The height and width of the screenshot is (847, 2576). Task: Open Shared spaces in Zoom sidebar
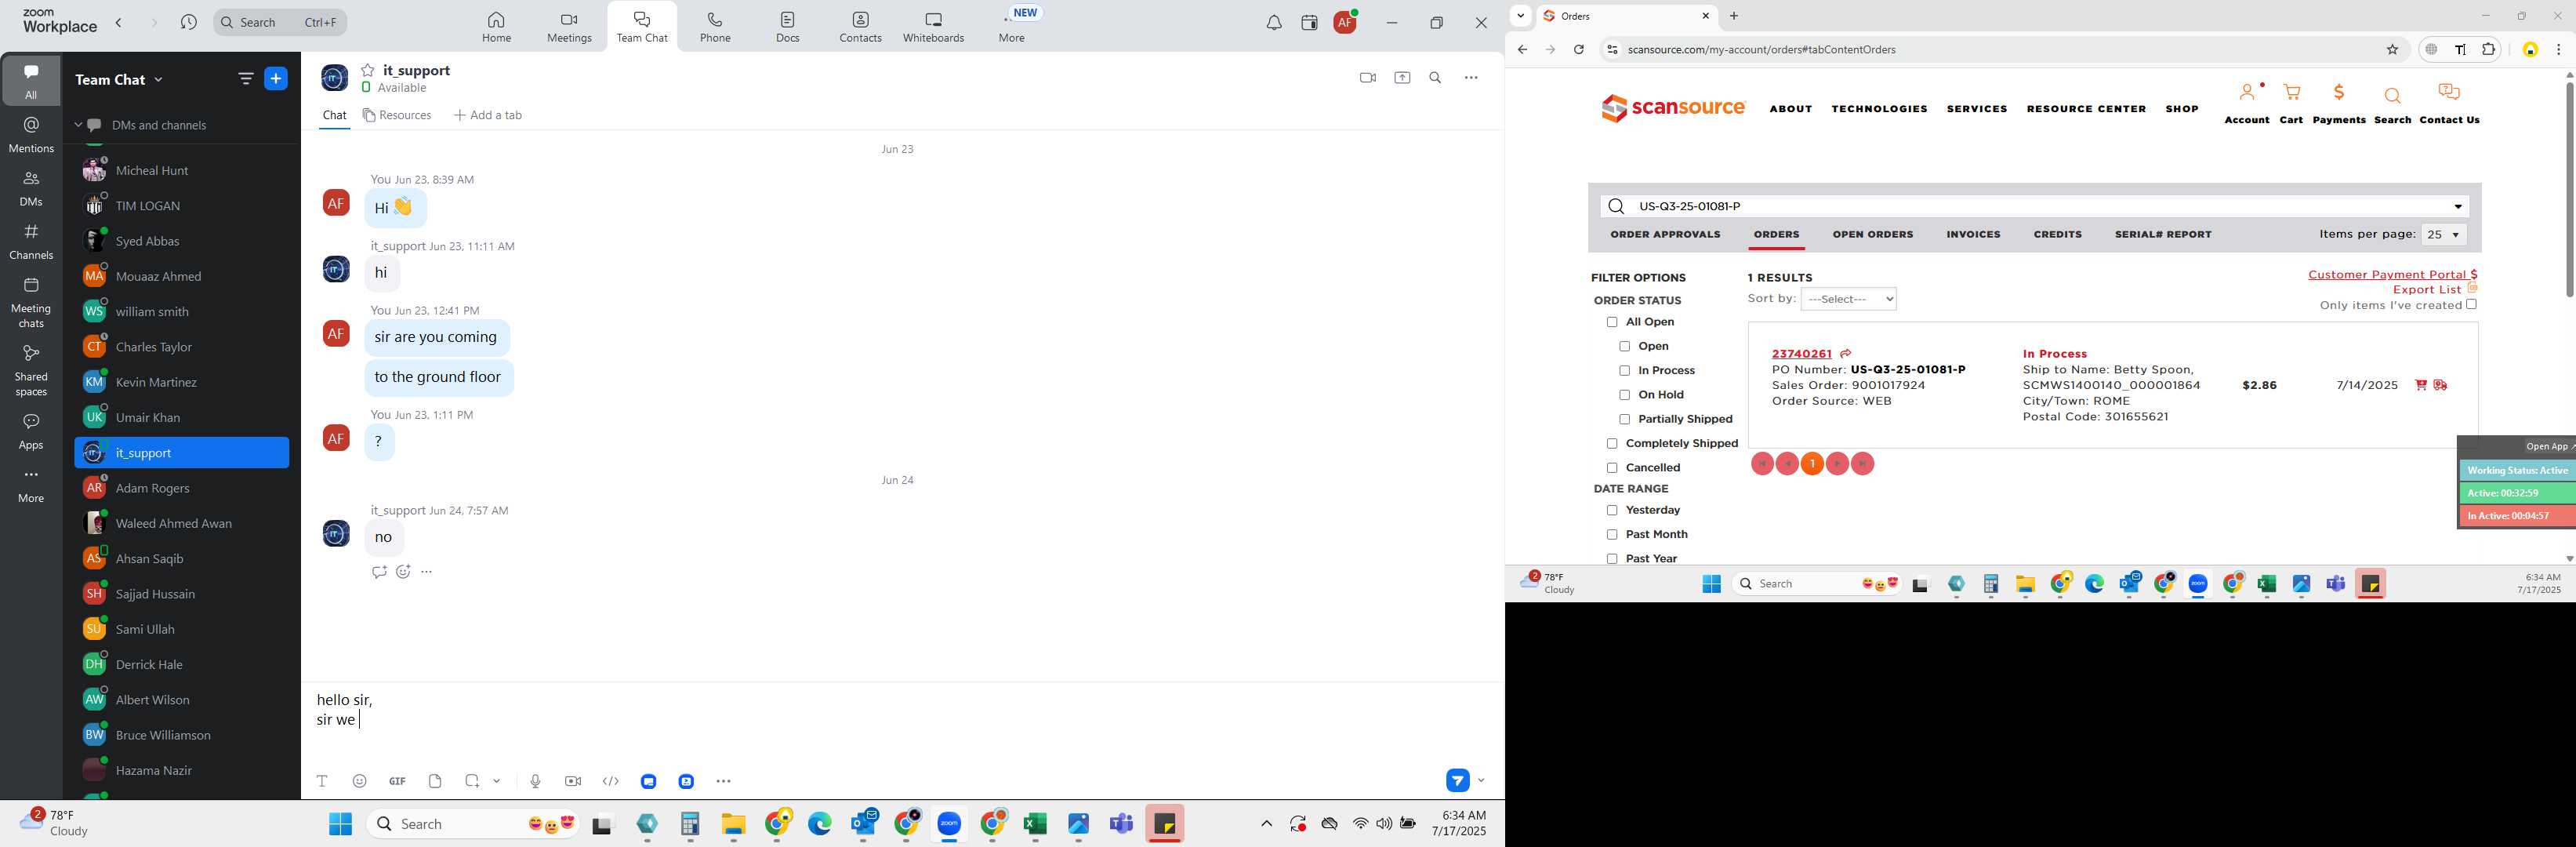click(x=31, y=371)
